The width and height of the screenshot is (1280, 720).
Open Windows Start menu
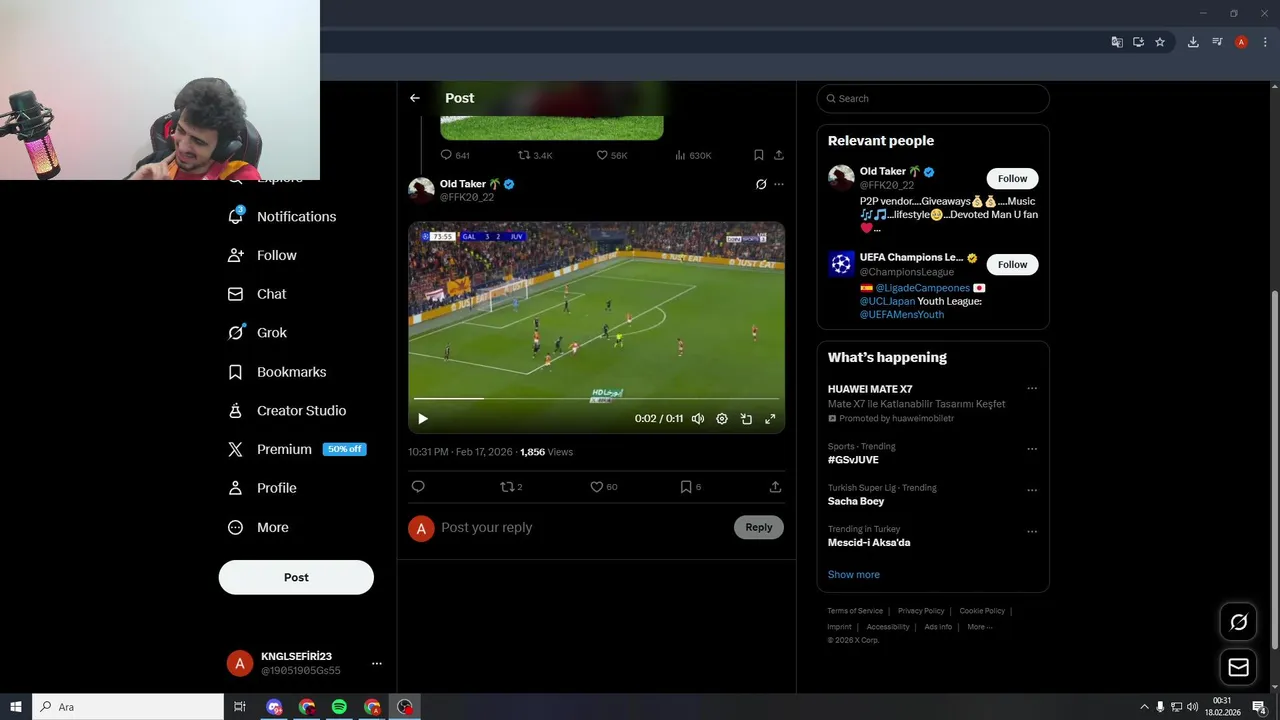tap(16, 707)
